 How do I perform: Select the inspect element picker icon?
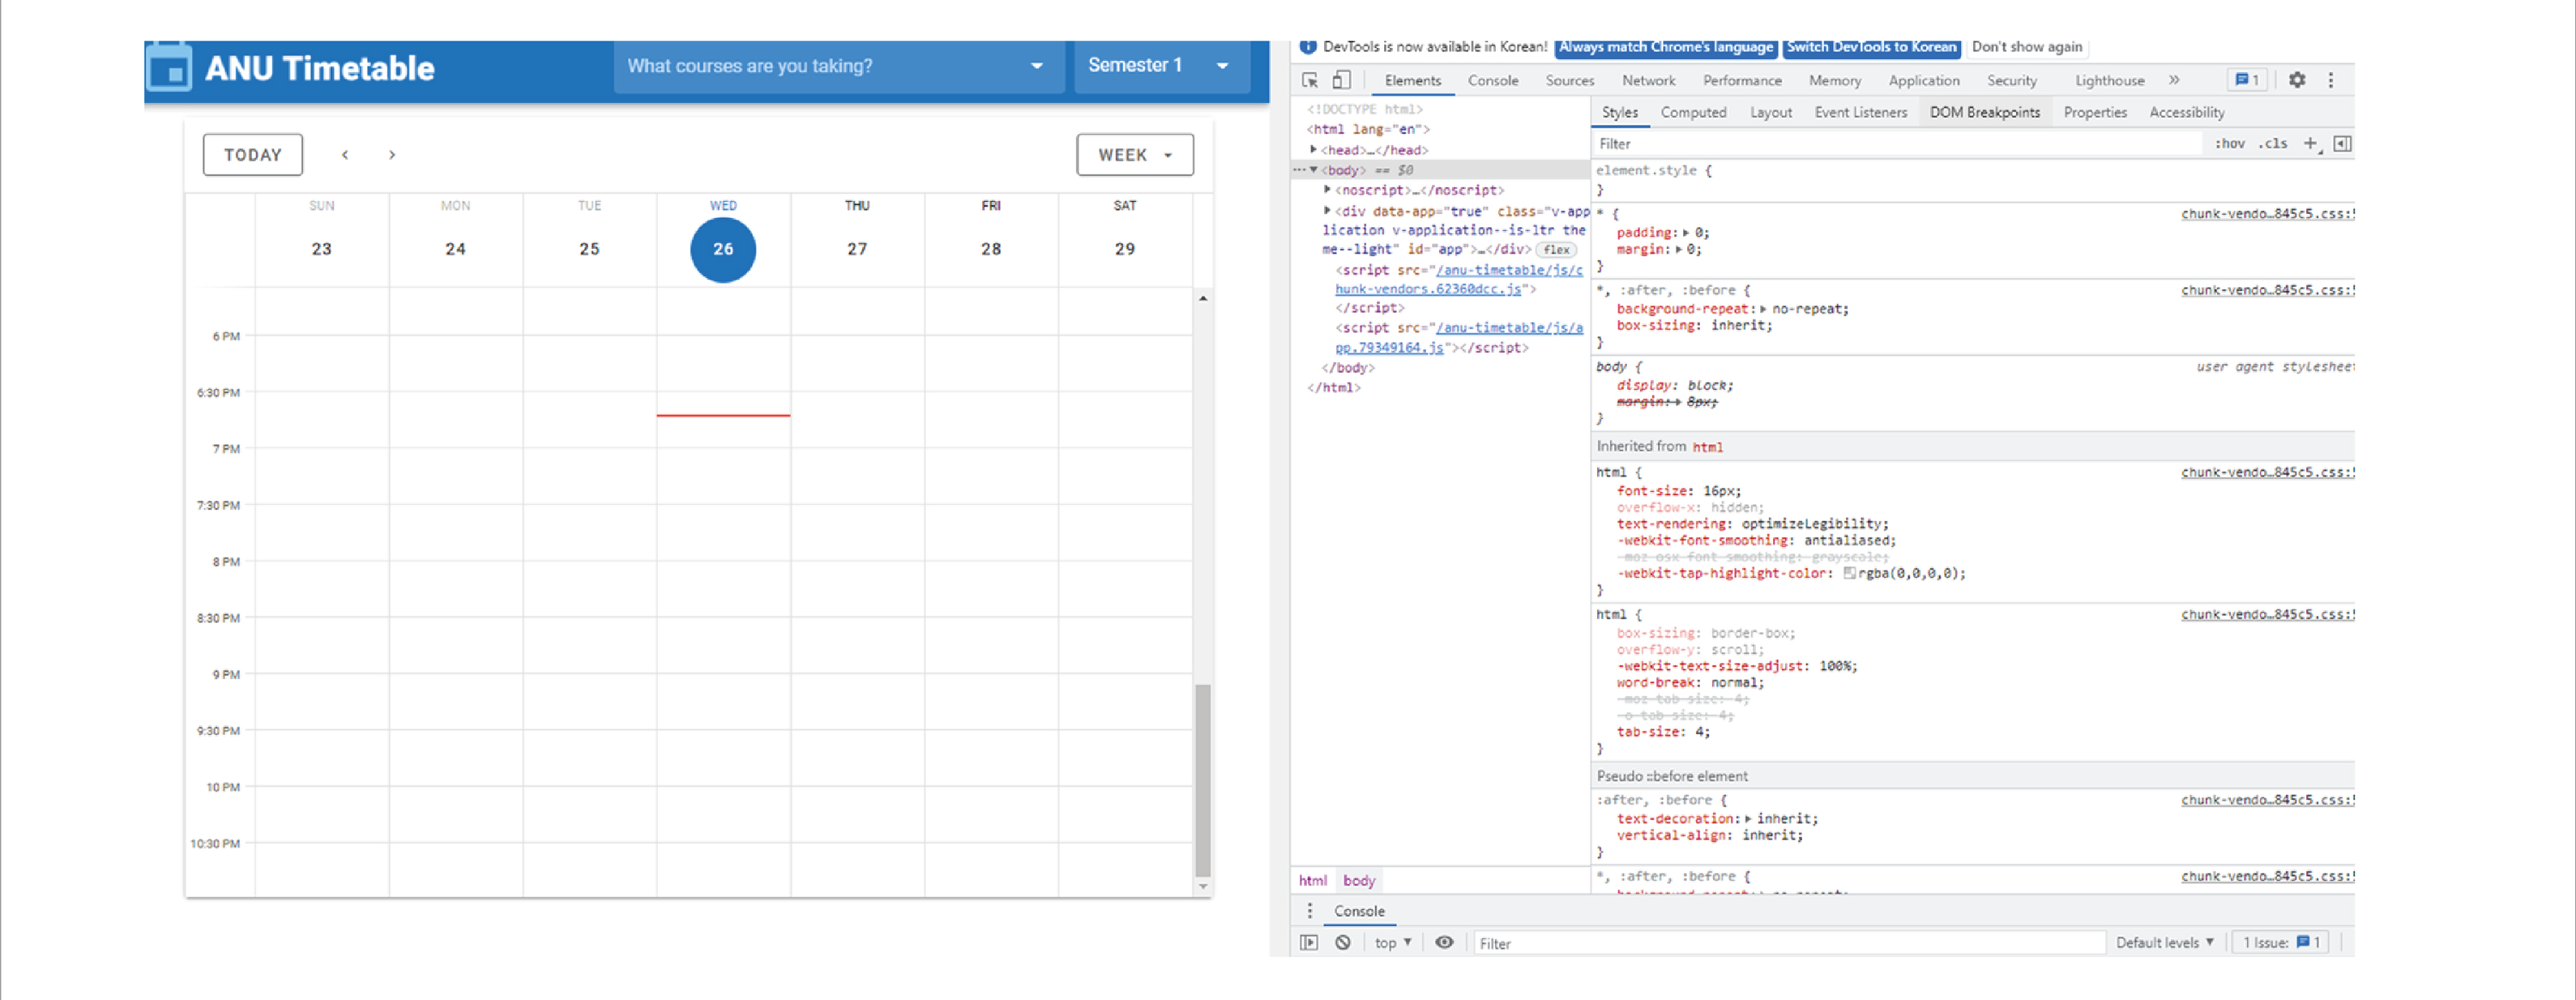(1310, 80)
